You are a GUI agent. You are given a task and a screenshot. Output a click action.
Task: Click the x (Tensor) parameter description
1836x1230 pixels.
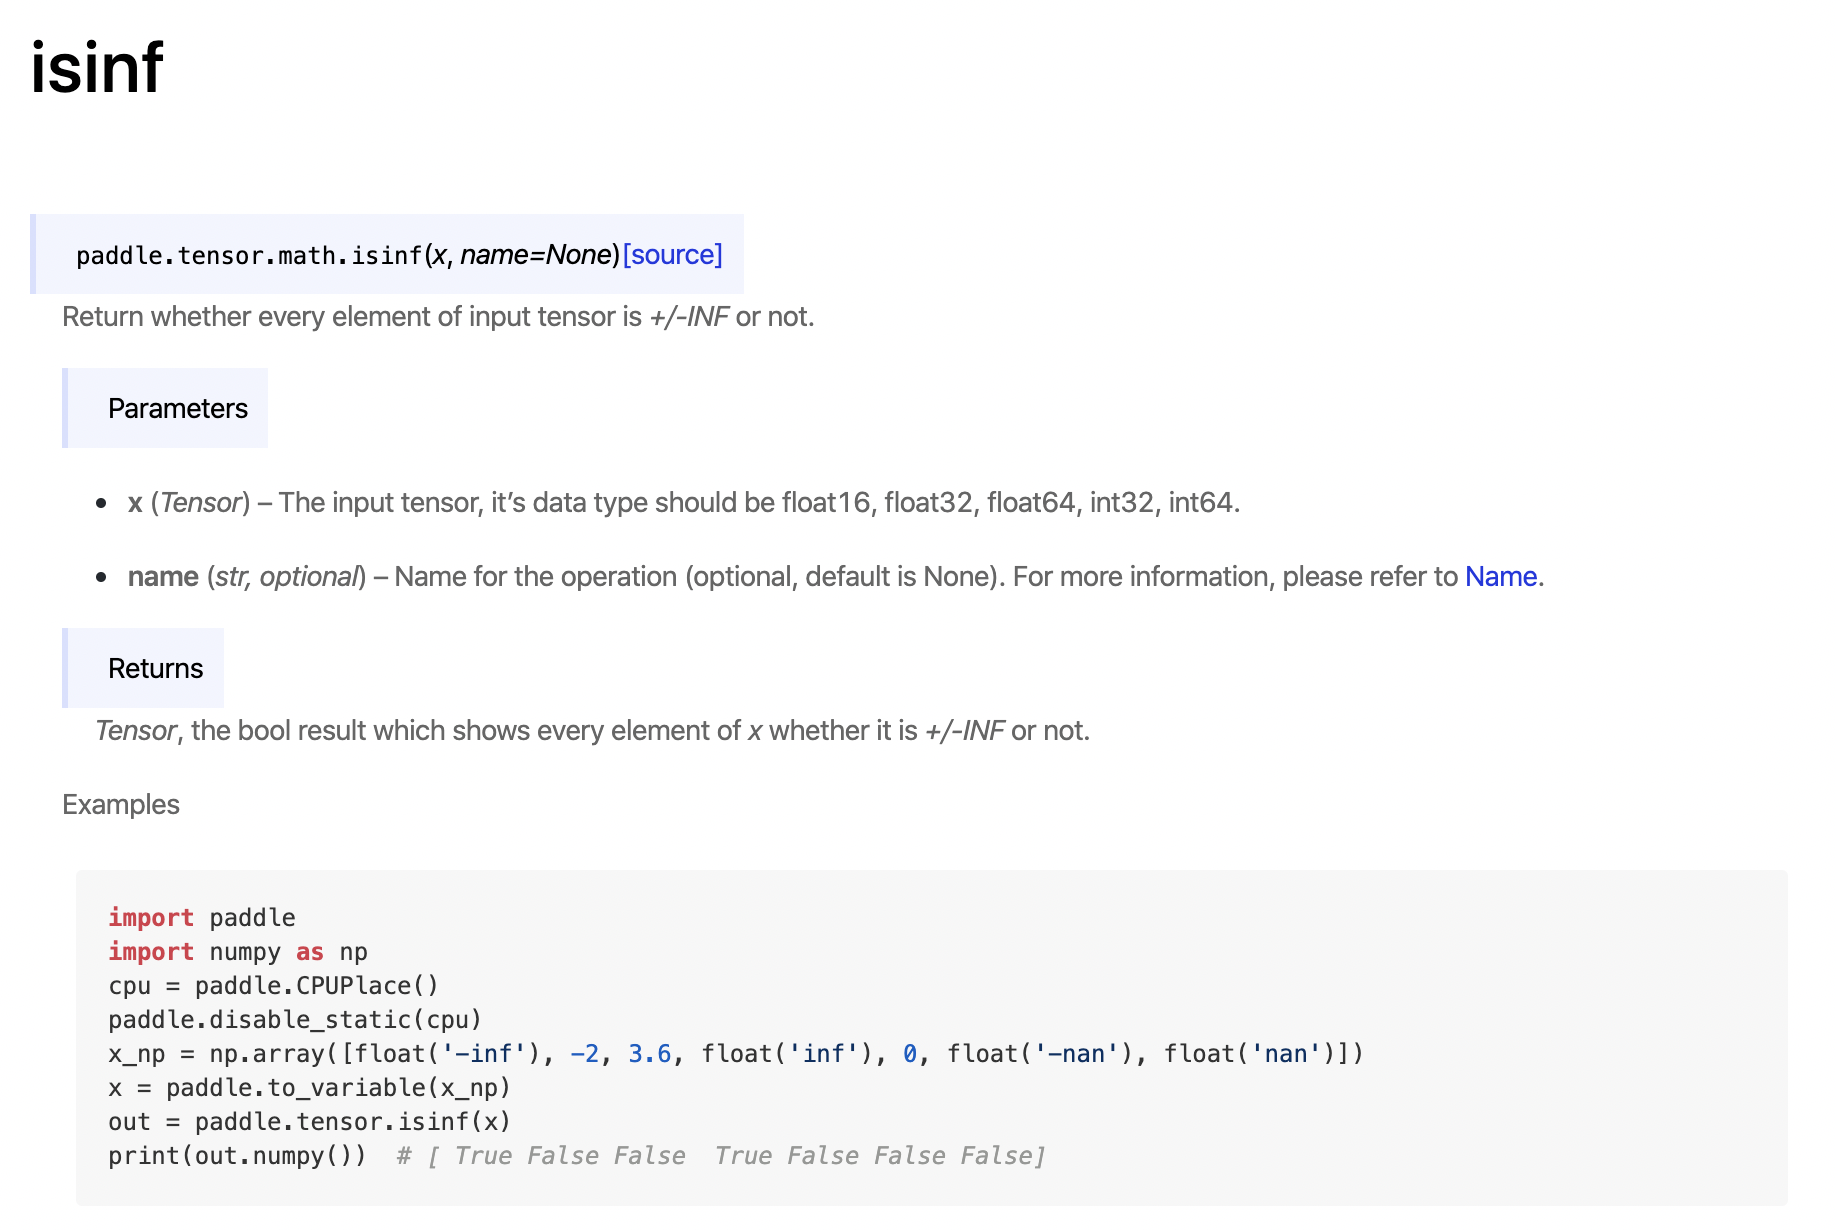point(684,503)
